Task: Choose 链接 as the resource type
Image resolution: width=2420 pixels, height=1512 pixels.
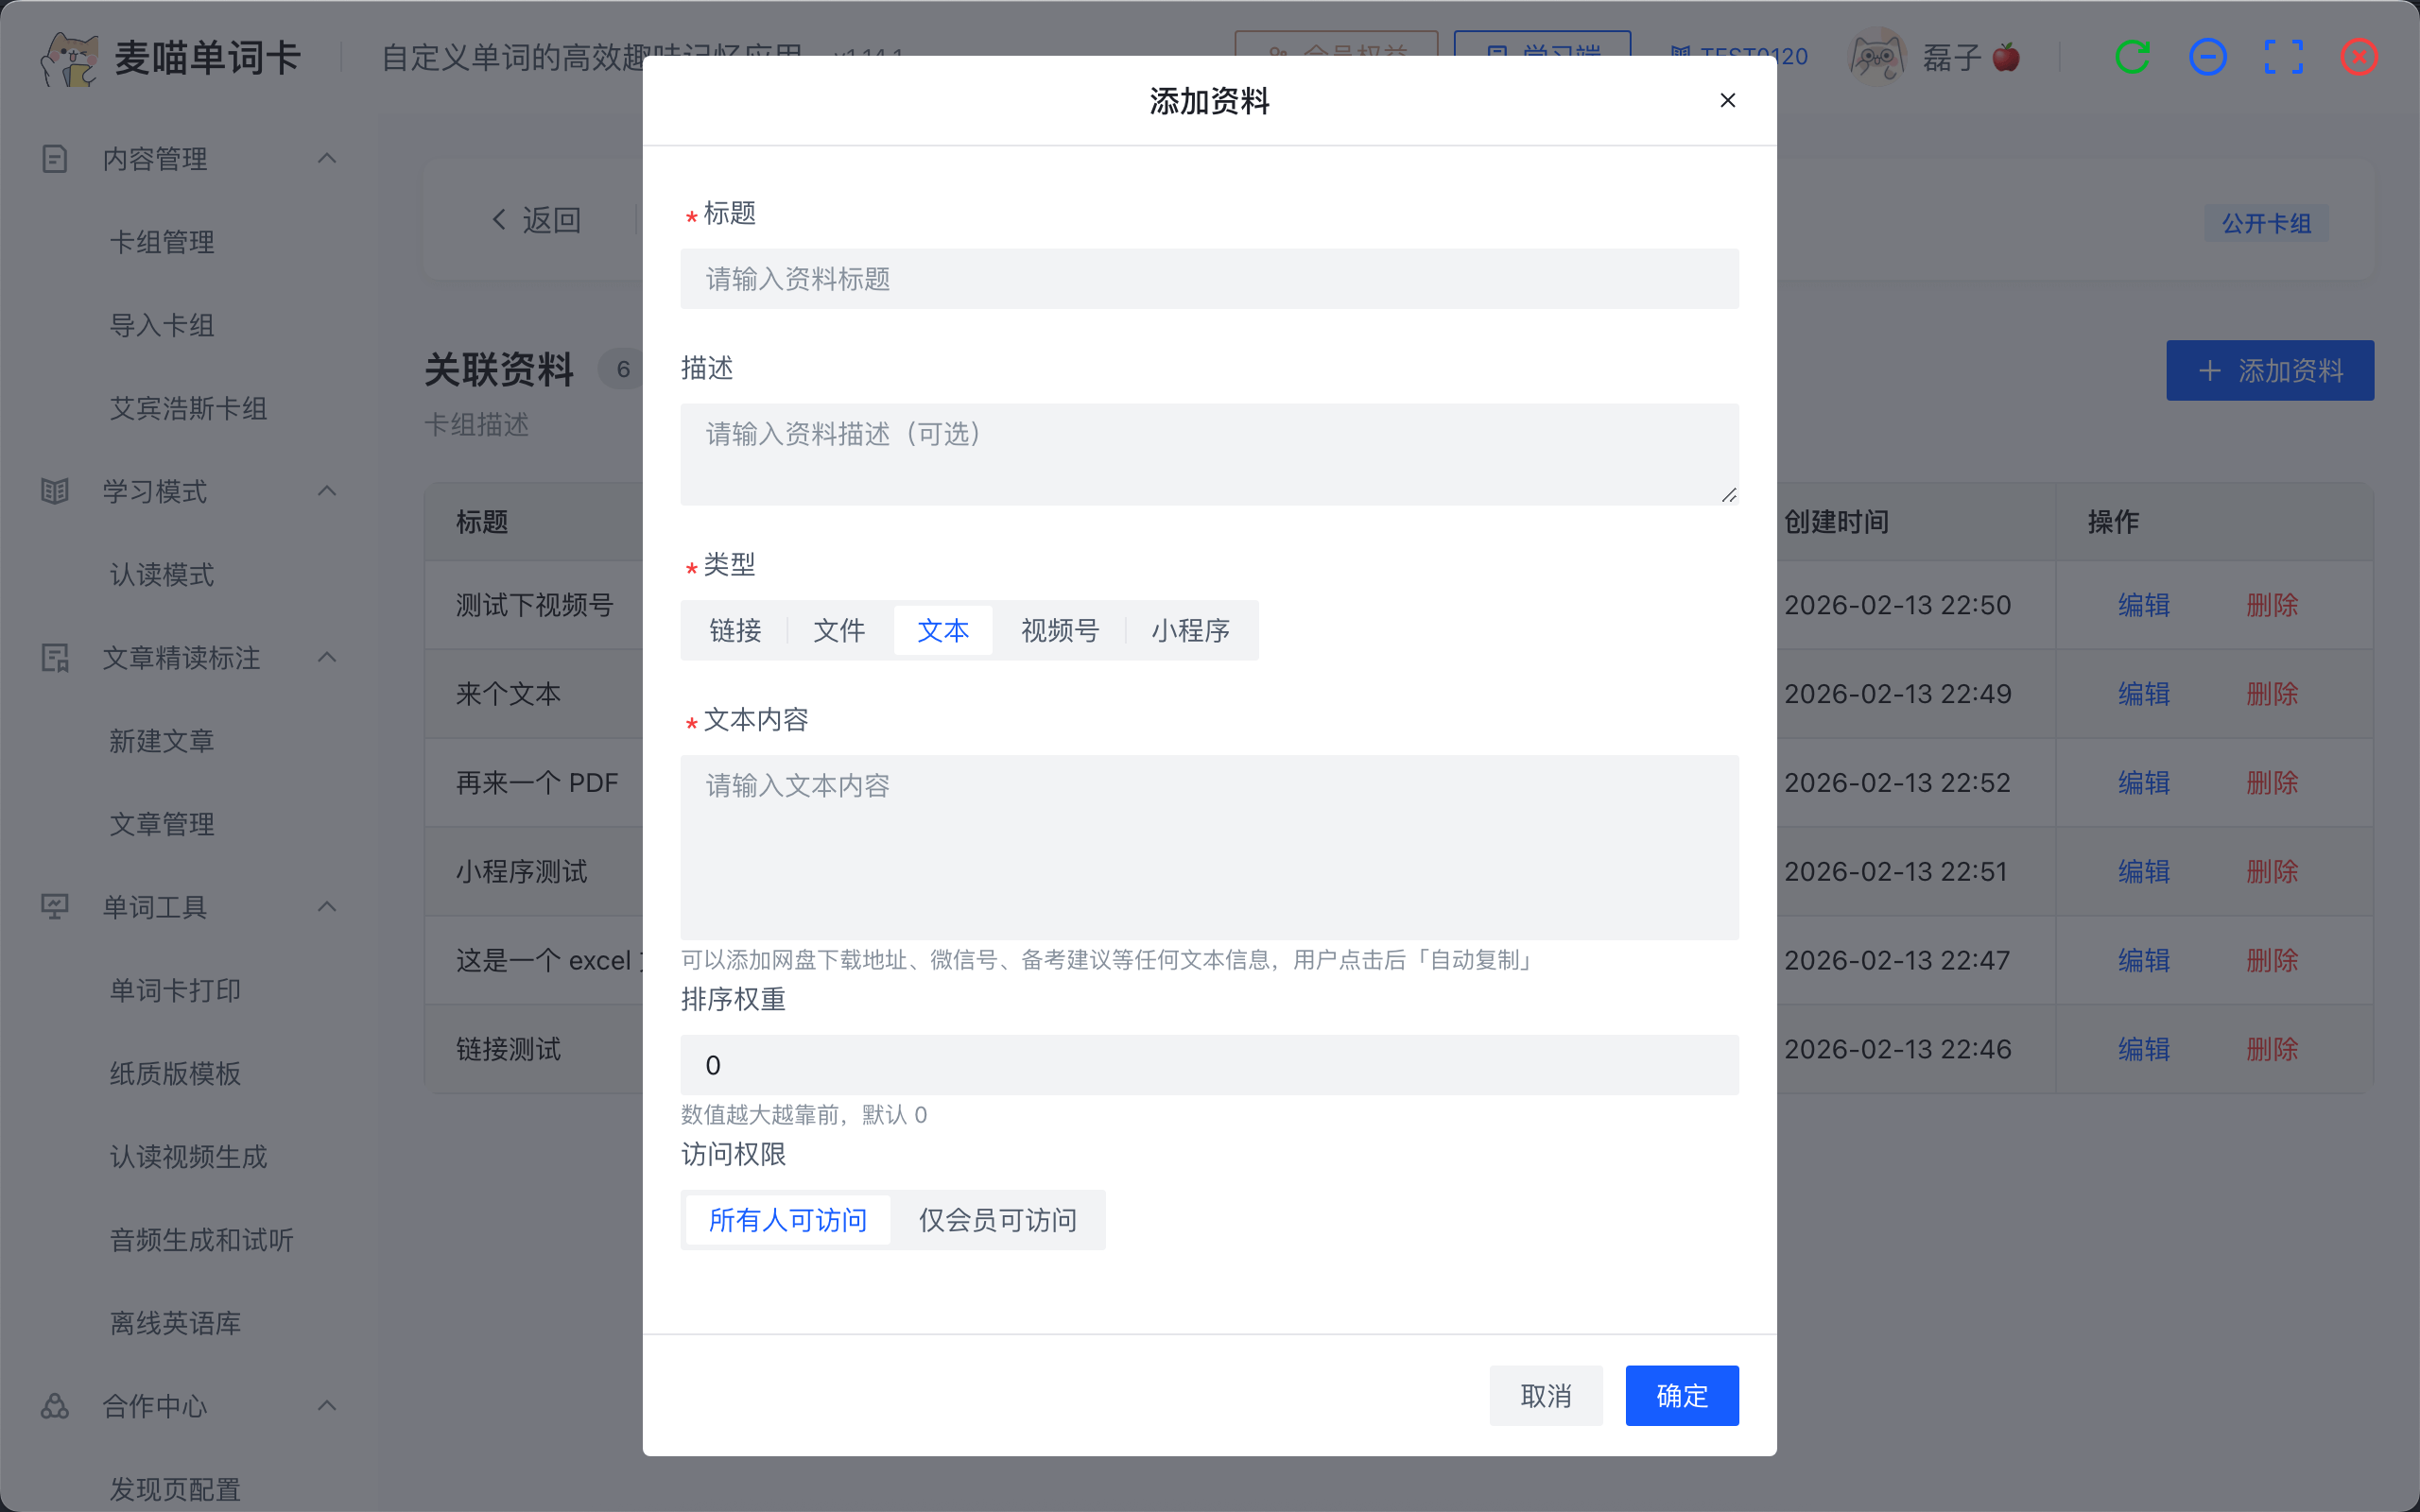Action: tap(735, 630)
